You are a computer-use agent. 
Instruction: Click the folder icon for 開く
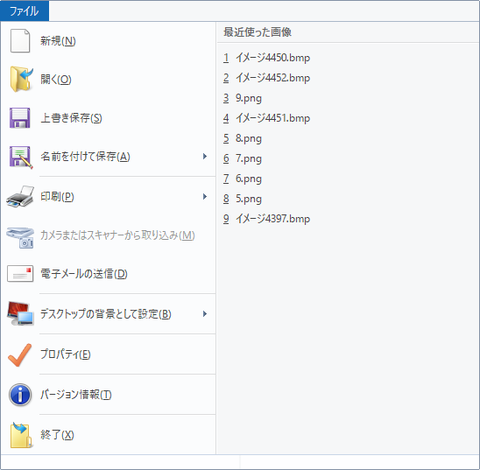21,79
